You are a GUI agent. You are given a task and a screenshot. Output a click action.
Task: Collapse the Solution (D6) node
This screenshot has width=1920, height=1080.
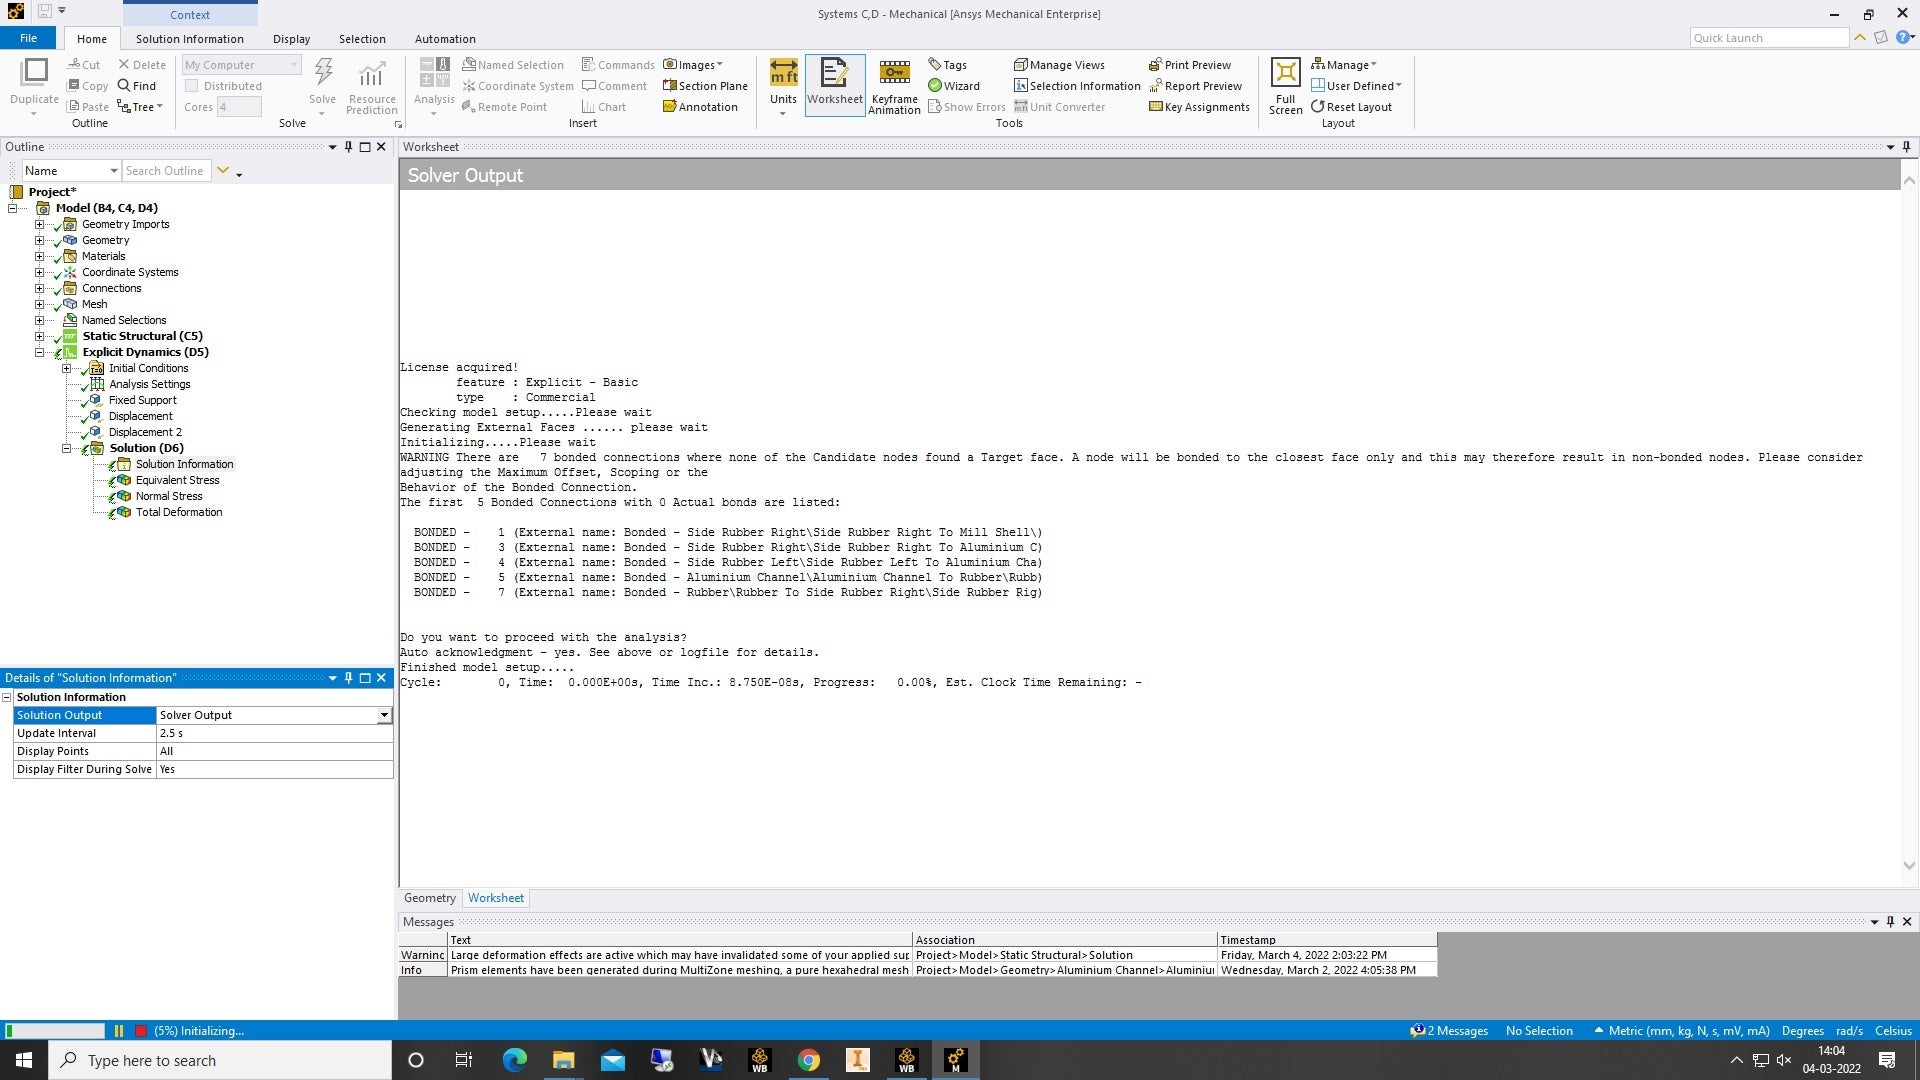[66, 448]
